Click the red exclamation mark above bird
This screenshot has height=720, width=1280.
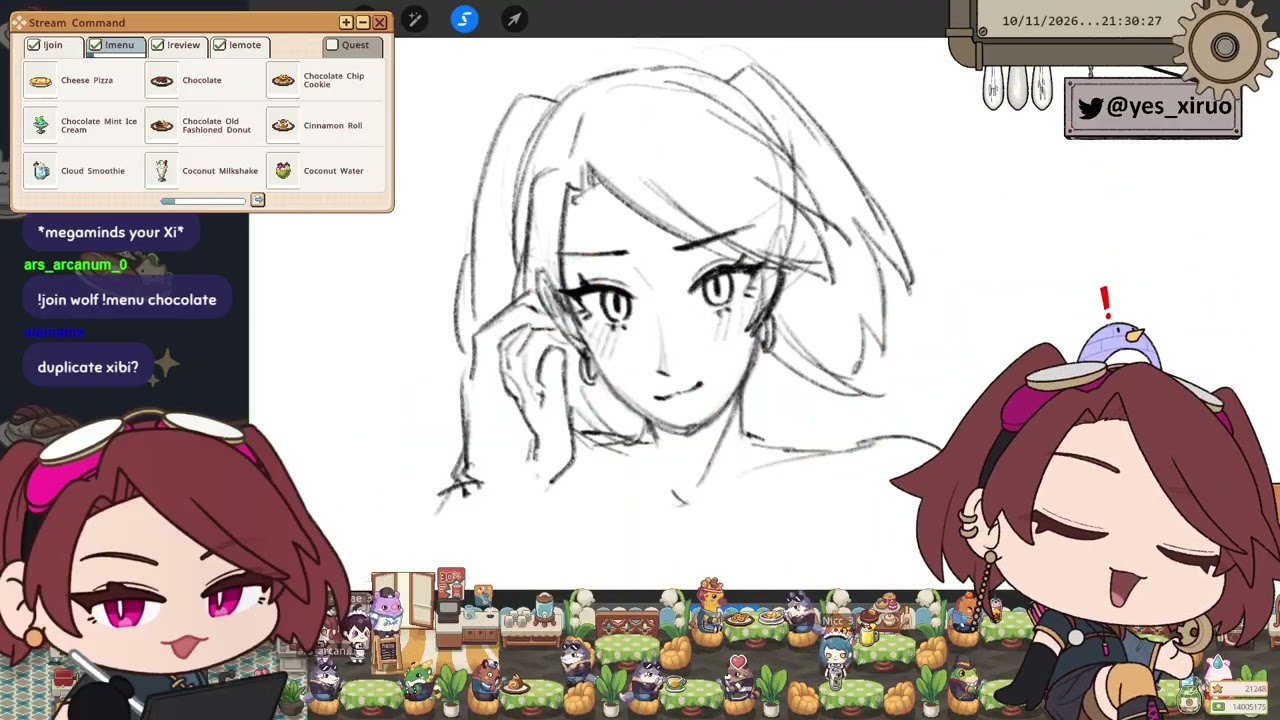[x=1105, y=301]
